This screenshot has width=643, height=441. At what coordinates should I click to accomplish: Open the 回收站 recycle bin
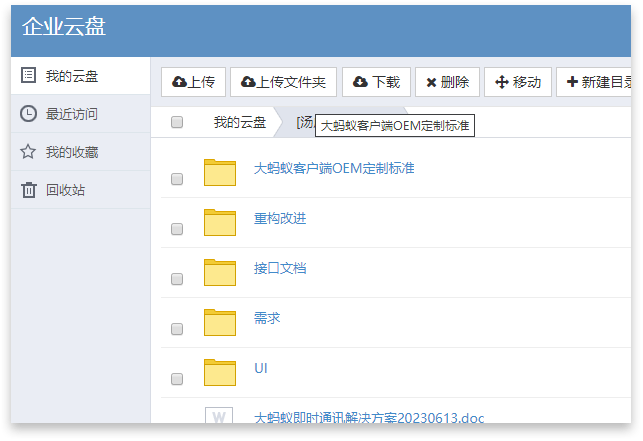[x=65, y=190]
